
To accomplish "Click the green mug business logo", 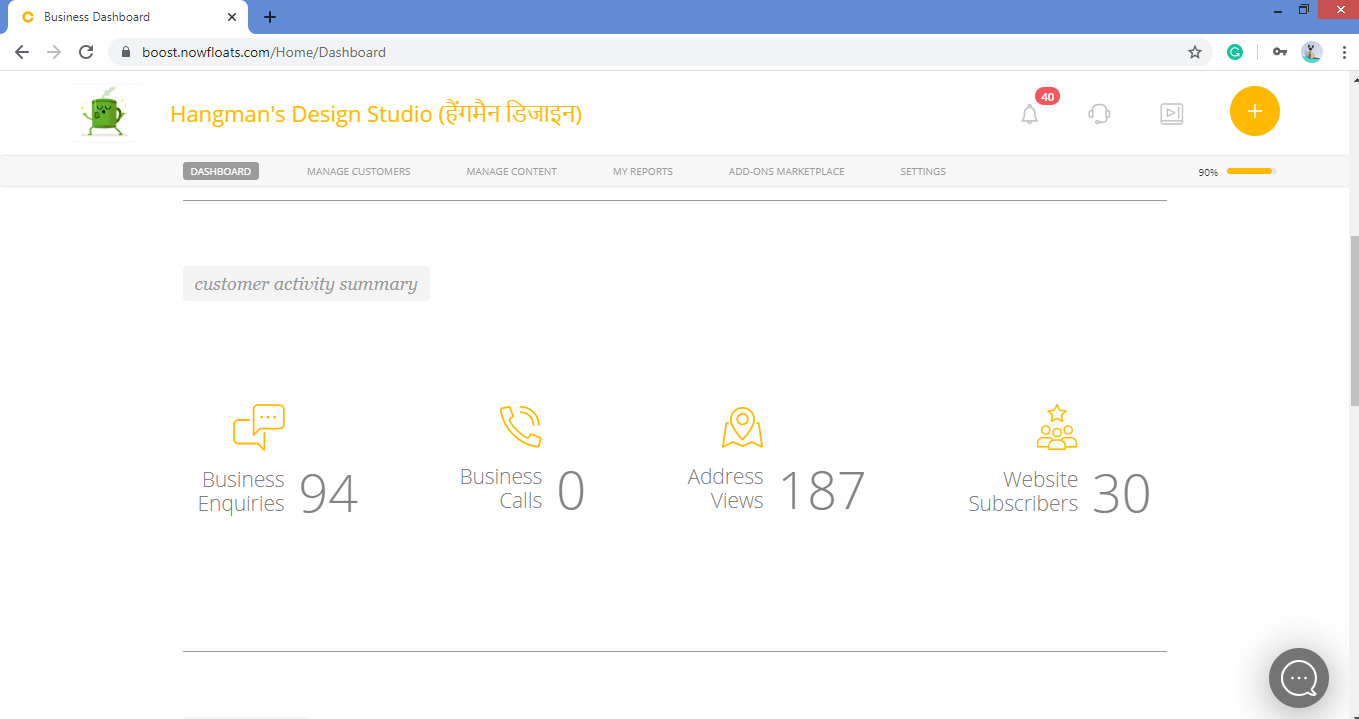I will click(103, 112).
